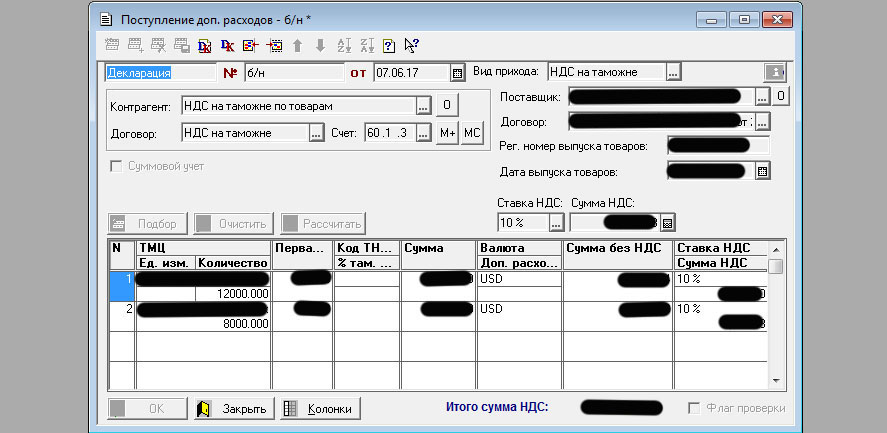Viewport: 887px width, 433px height.
Task: Open Ставка НДС rate selector
Action: point(557,222)
